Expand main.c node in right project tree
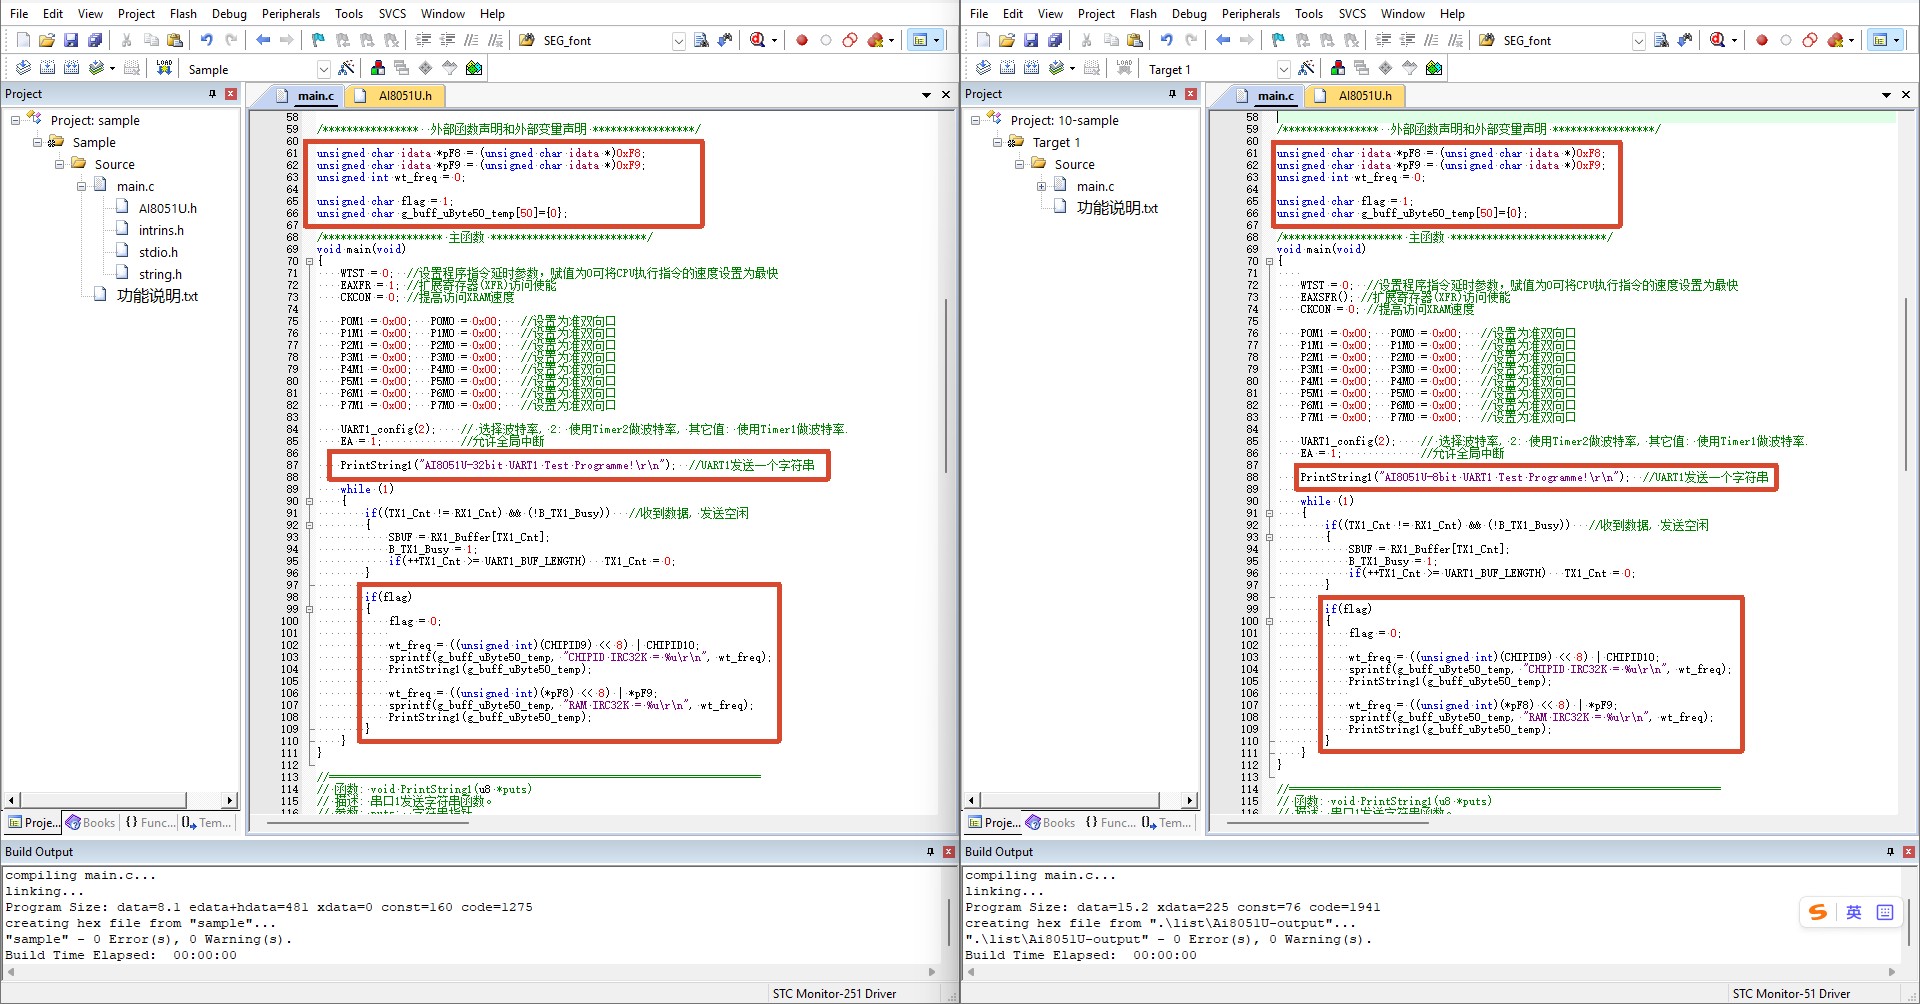 point(1041,186)
